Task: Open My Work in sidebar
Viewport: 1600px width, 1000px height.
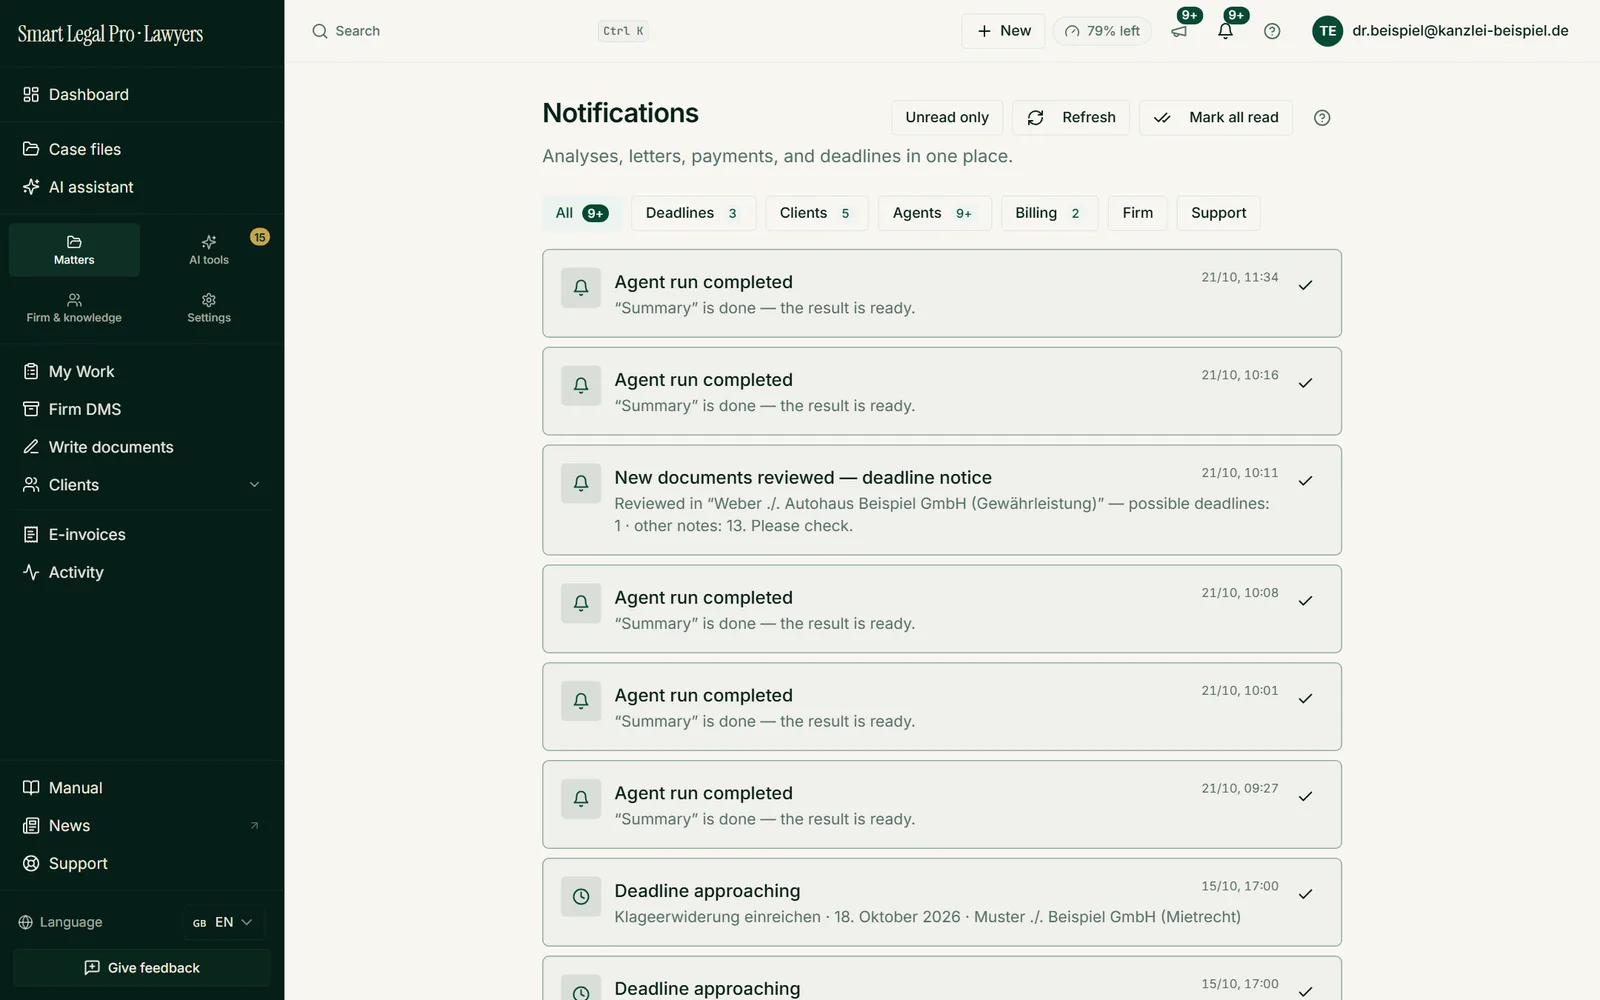Action: coord(142,371)
